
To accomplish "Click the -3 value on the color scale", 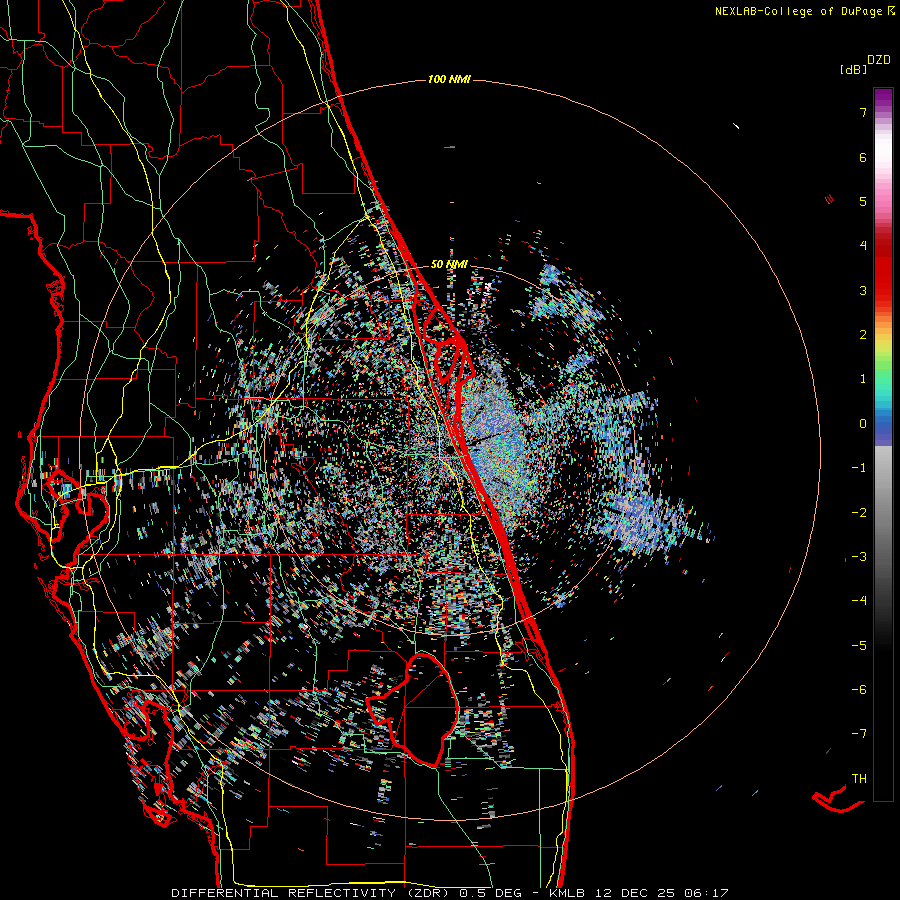I will coord(859,557).
